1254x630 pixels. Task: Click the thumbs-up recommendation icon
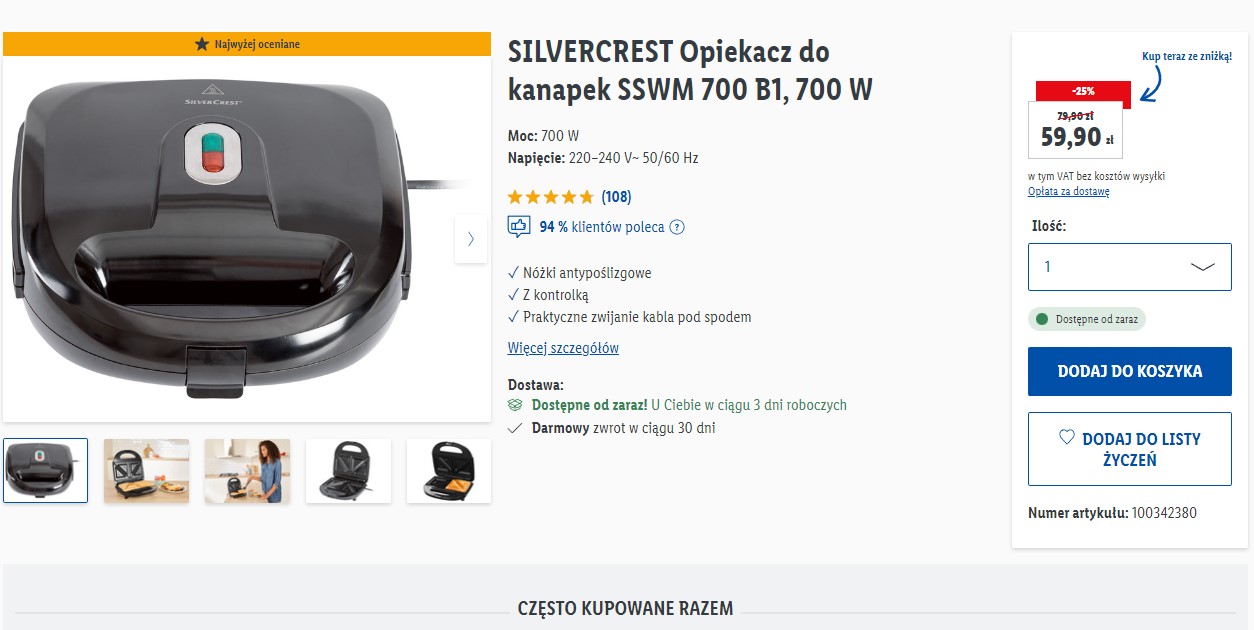point(519,226)
